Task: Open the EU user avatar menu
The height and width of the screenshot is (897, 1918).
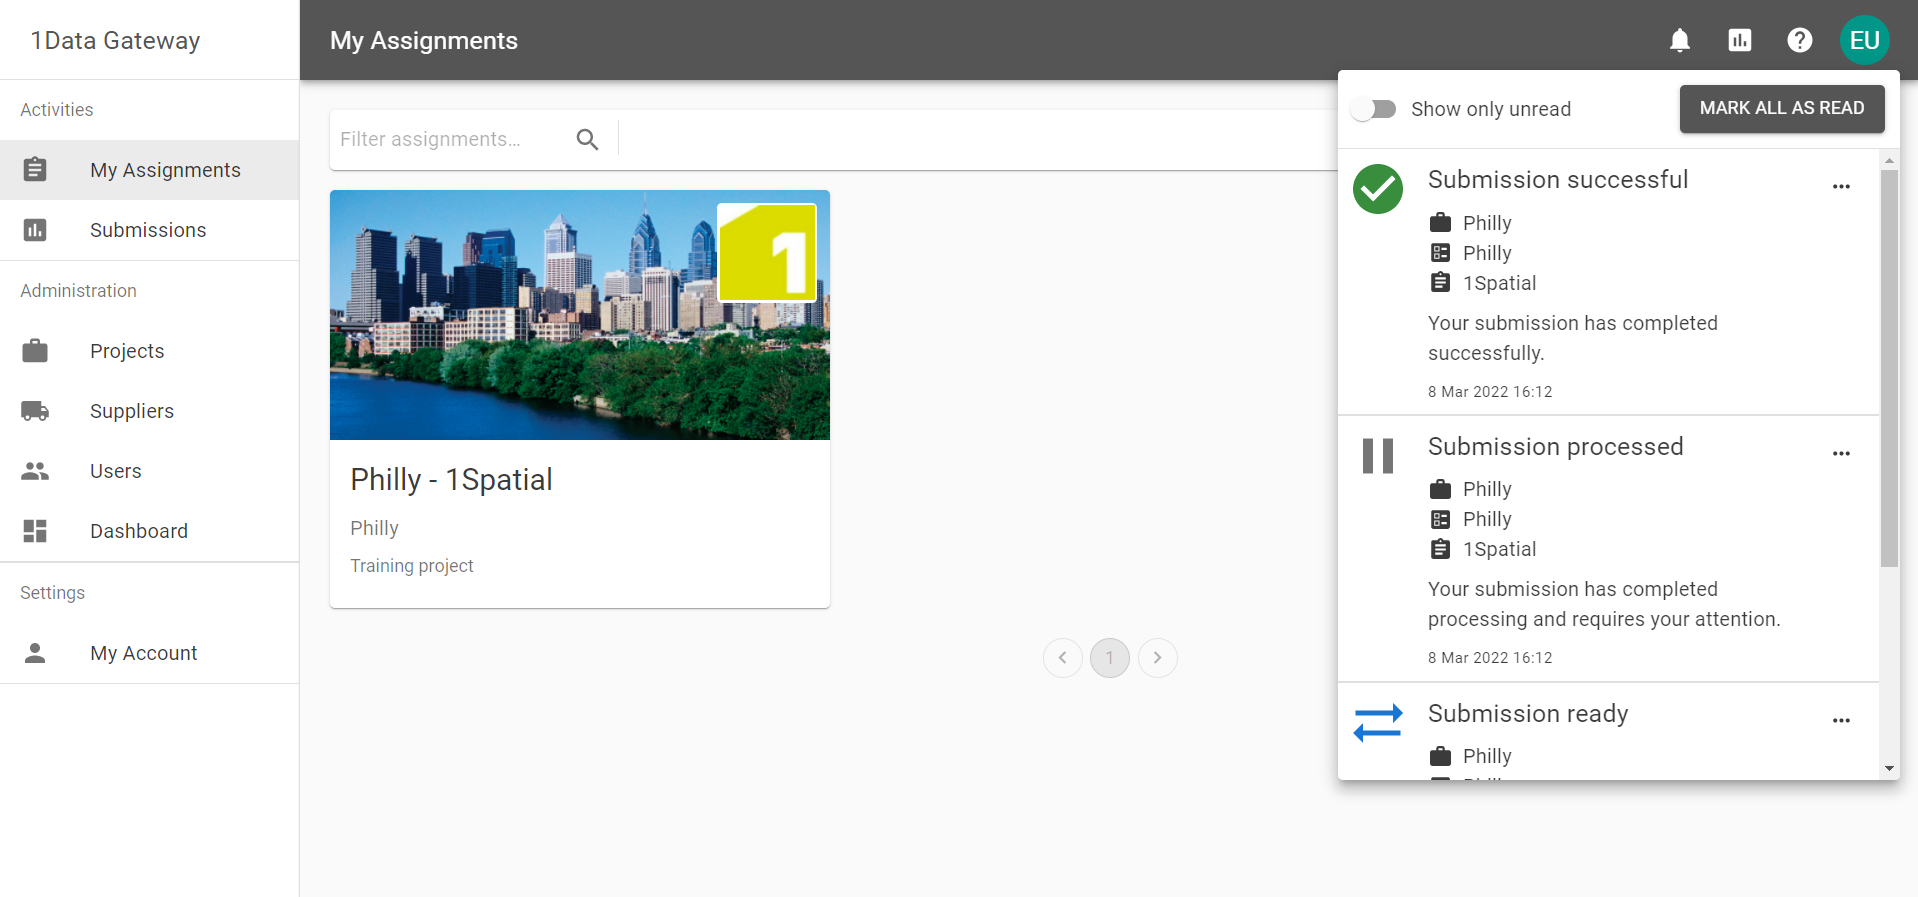Action: [1864, 40]
